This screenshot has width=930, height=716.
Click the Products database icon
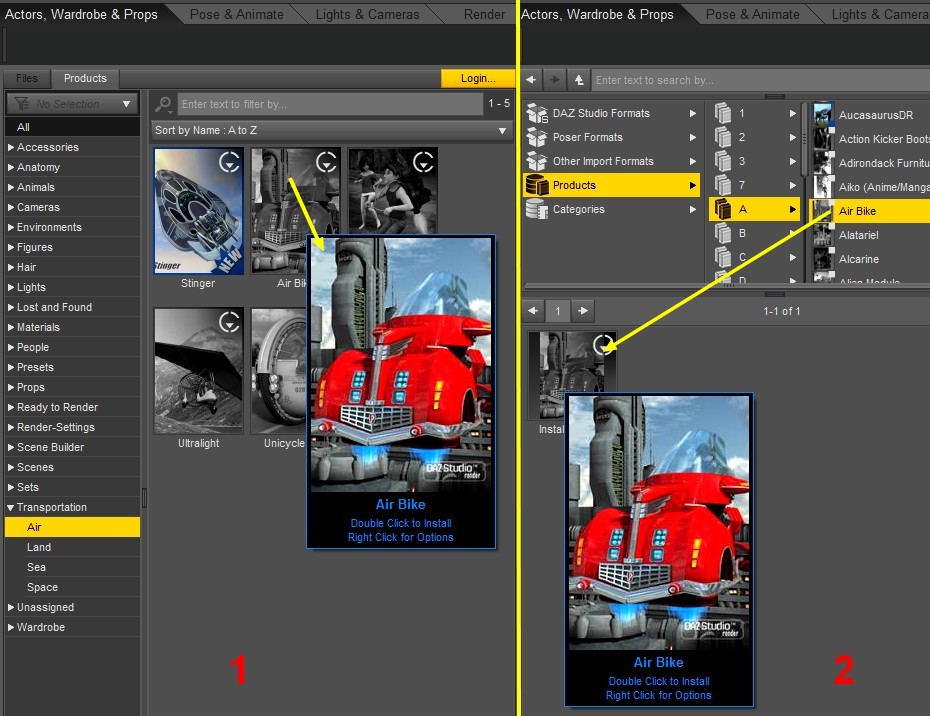pos(537,185)
